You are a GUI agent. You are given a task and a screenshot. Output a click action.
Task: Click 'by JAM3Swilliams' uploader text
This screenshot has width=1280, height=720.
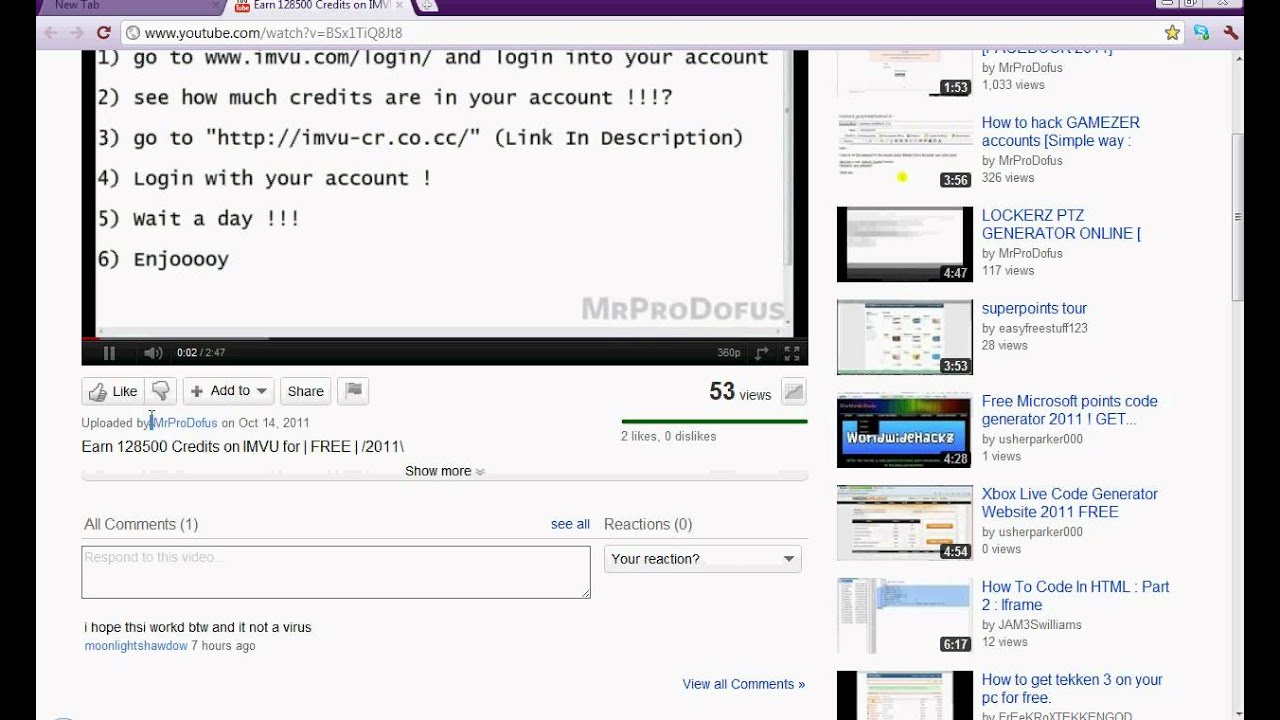point(1032,624)
